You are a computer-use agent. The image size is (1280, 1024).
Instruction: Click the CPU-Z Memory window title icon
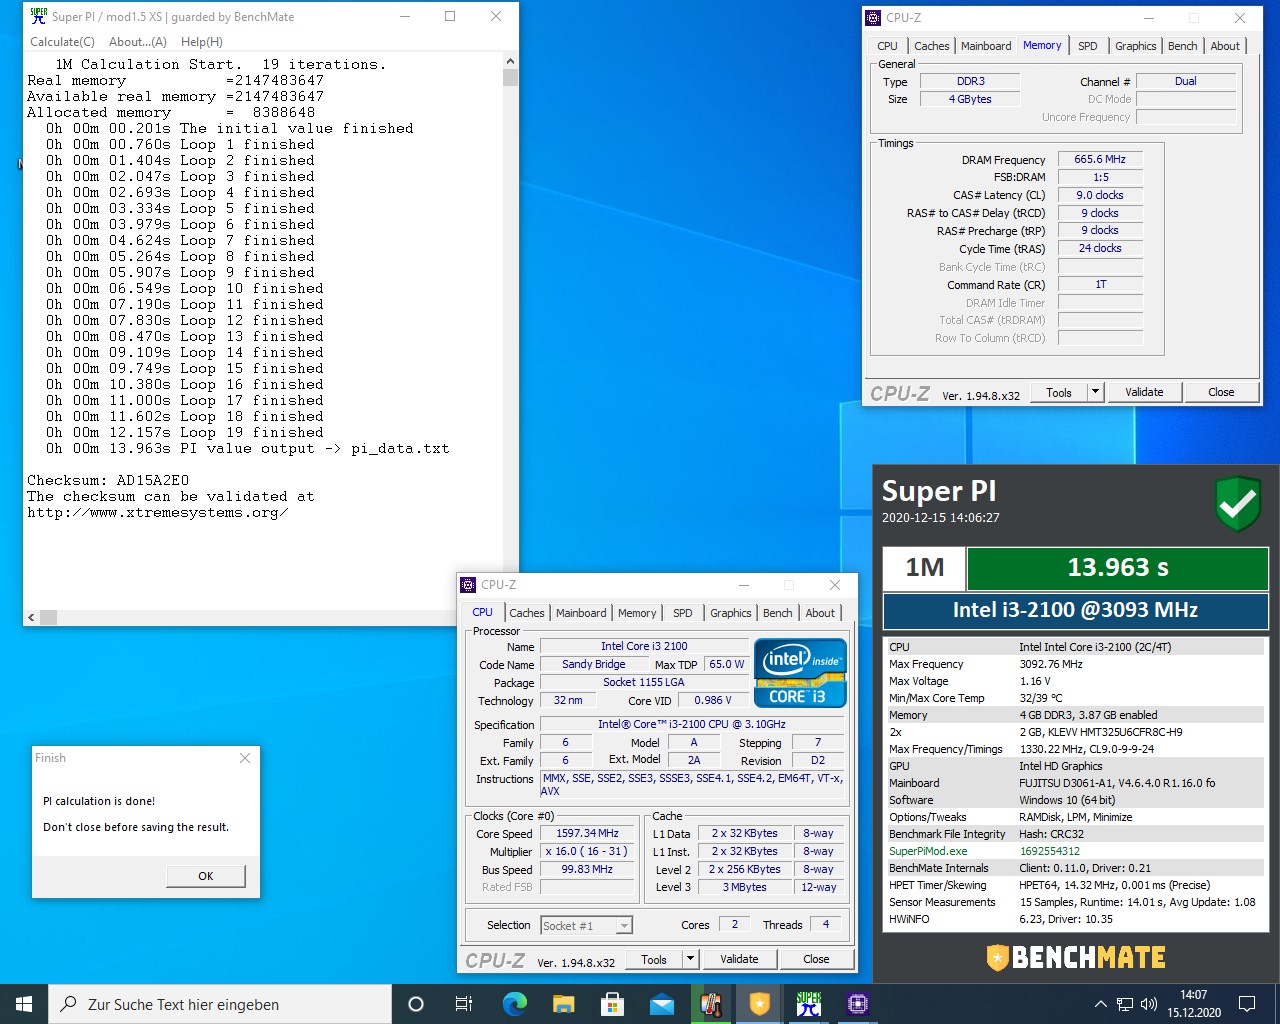click(x=873, y=17)
